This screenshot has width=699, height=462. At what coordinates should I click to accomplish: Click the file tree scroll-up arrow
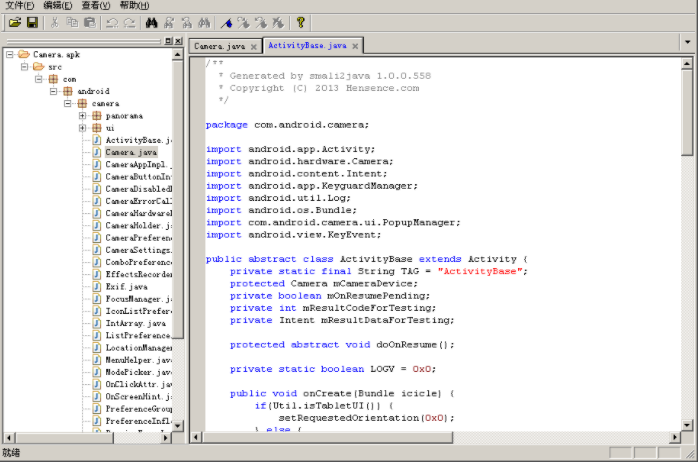click(178, 54)
